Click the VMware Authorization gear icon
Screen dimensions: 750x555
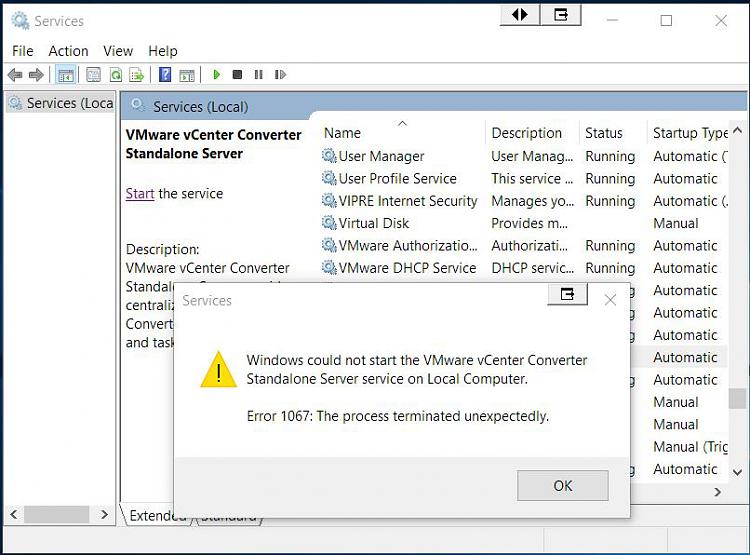(329, 245)
